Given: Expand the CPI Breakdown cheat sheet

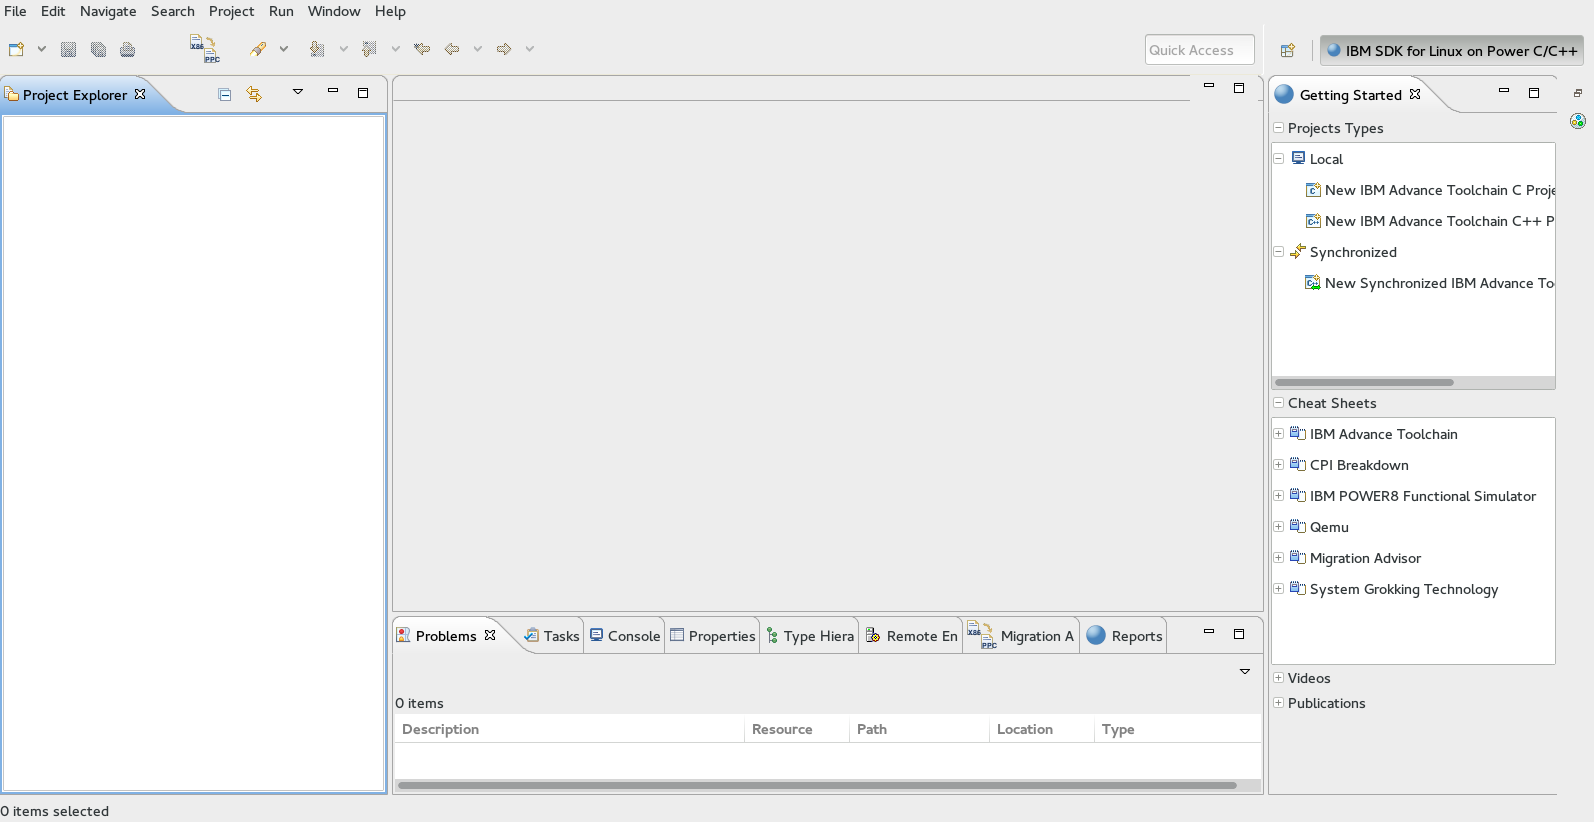Looking at the screenshot, I should (x=1278, y=465).
